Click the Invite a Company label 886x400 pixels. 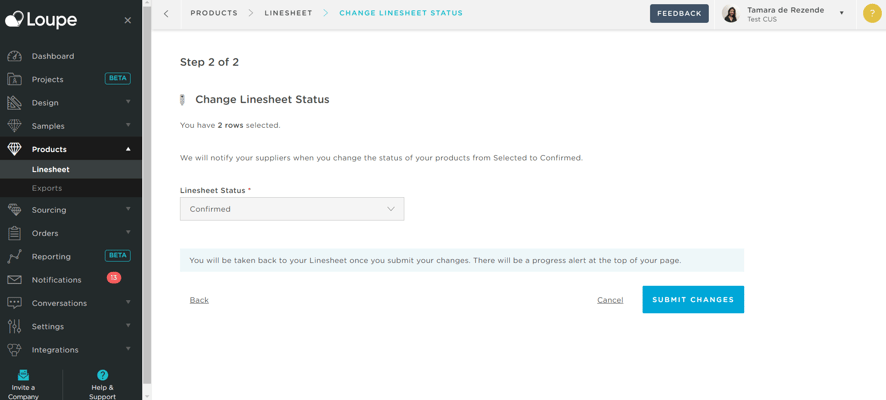click(23, 392)
